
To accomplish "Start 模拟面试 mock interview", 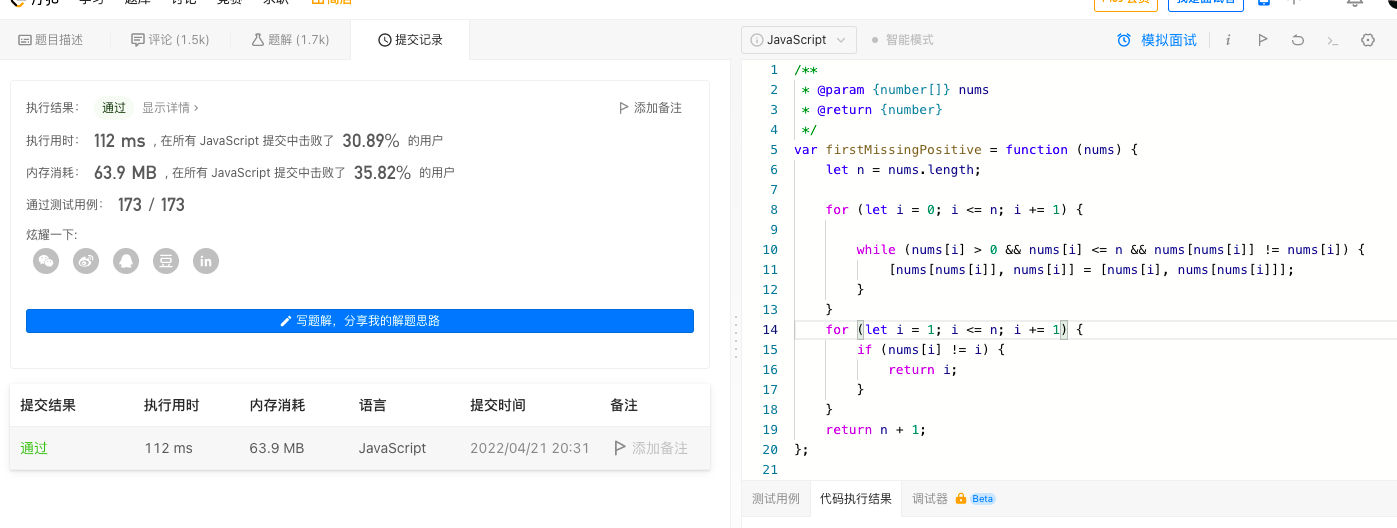I will click(1169, 40).
